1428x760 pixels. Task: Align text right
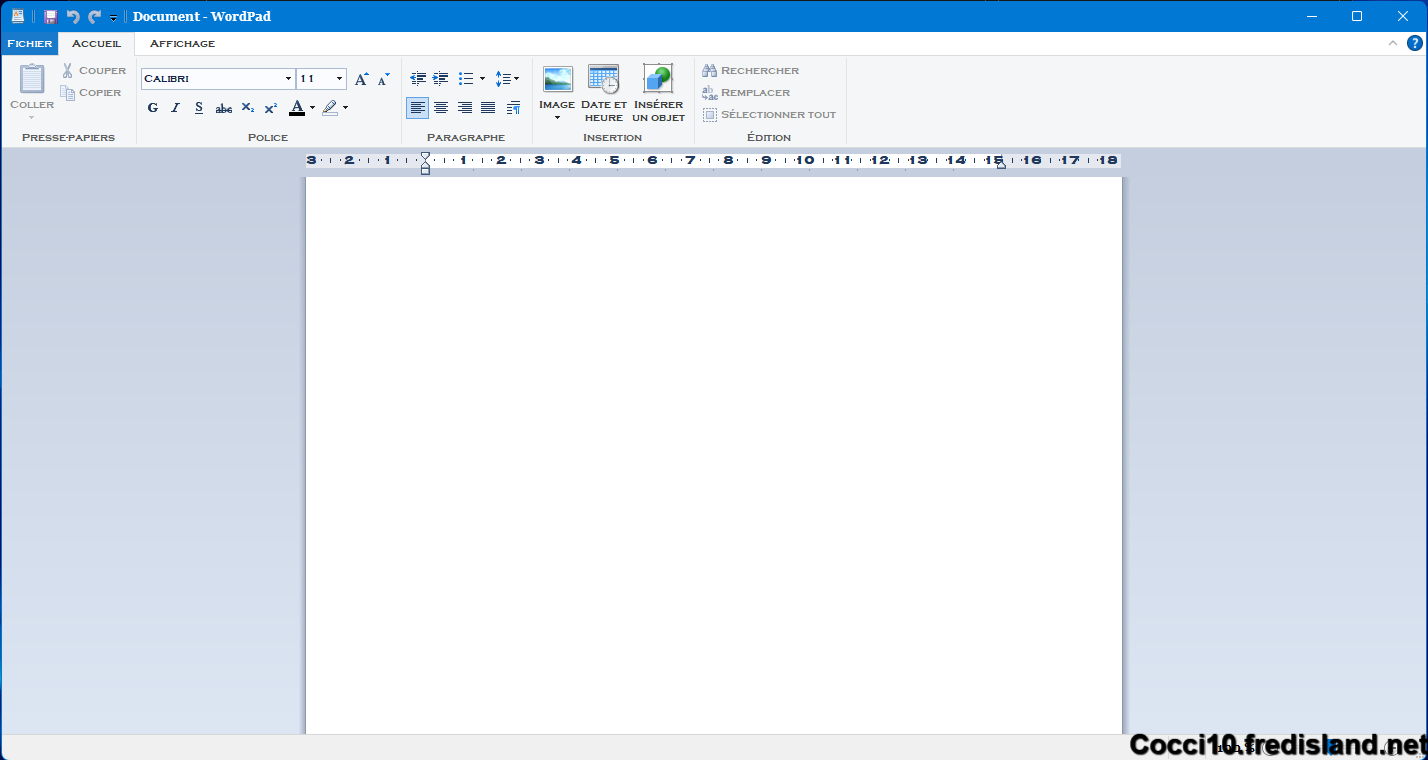[465, 108]
